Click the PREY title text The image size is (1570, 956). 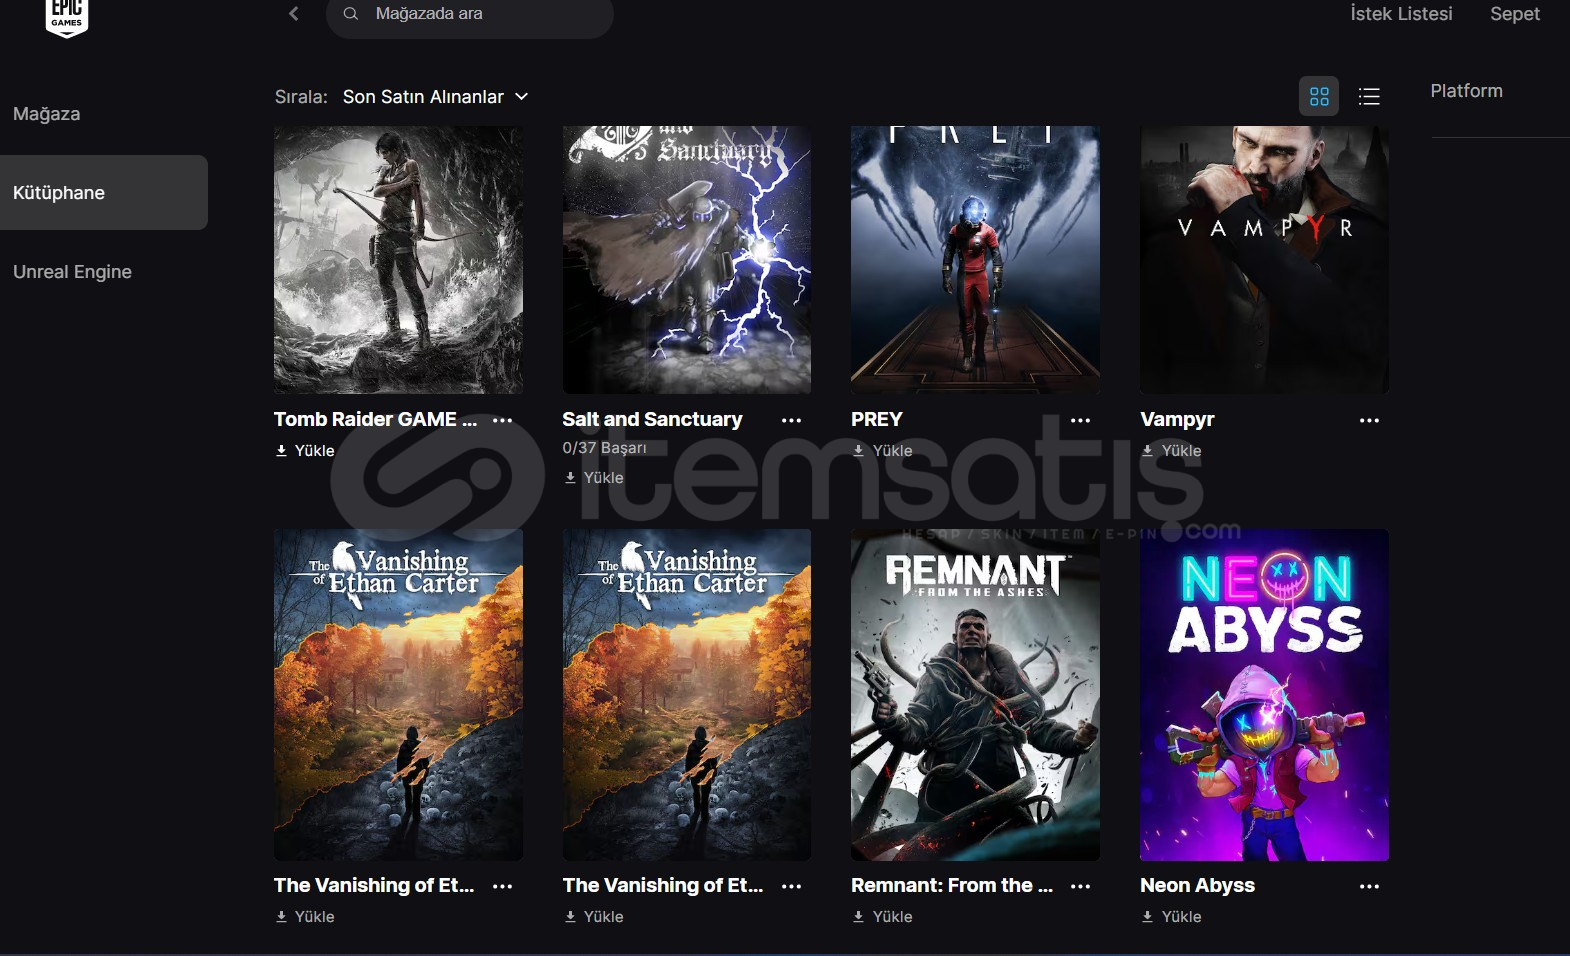tap(877, 419)
